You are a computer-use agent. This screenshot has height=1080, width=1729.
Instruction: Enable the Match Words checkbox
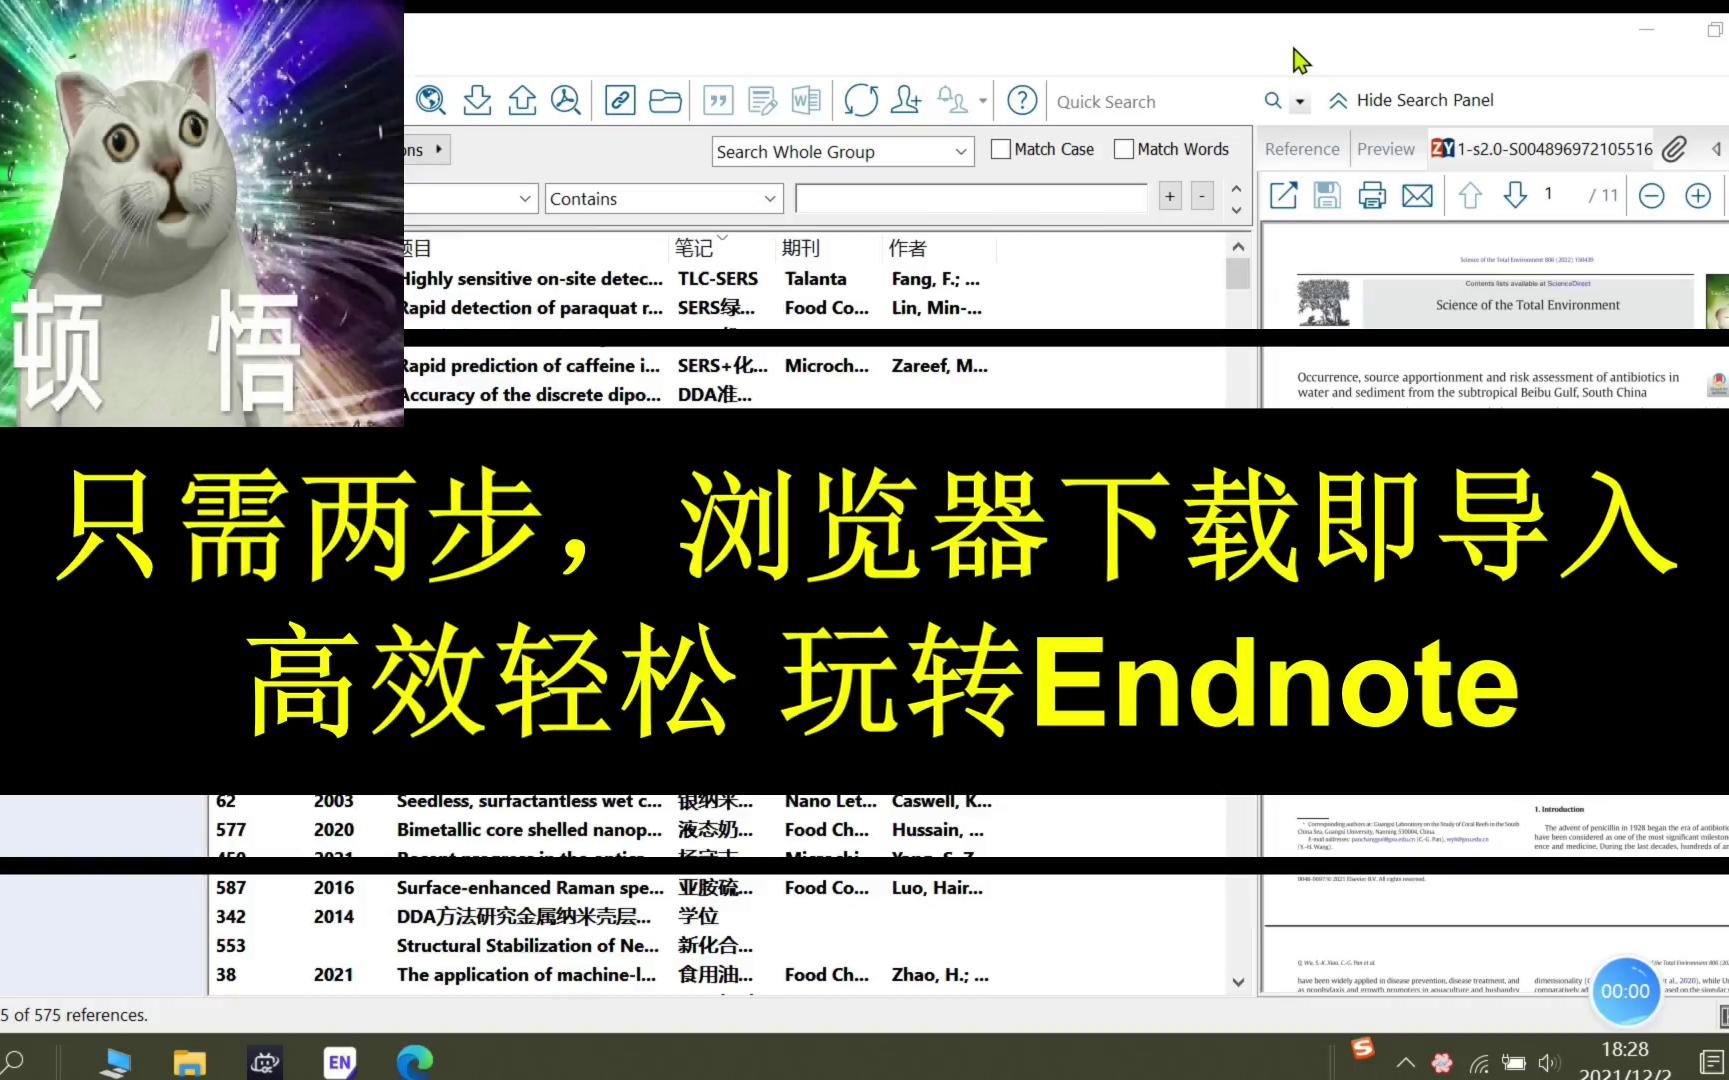coord(1123,149)
